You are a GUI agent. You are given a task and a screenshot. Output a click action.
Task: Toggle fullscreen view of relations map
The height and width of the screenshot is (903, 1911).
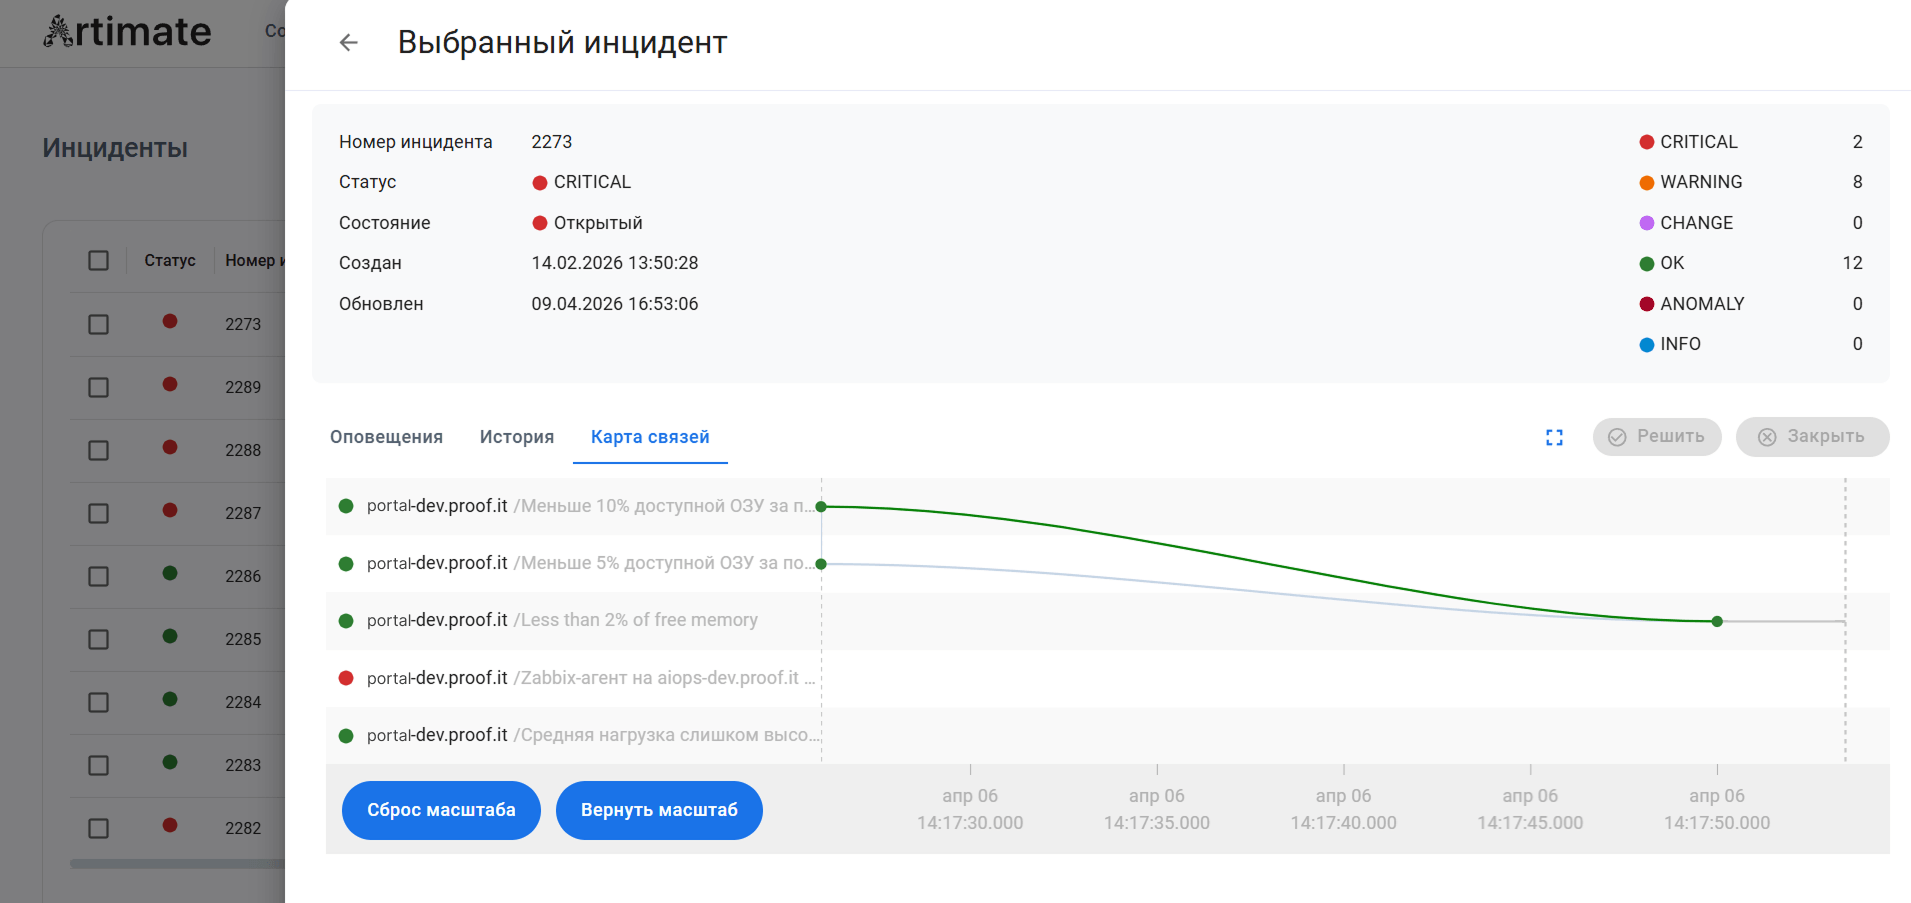1554,437
